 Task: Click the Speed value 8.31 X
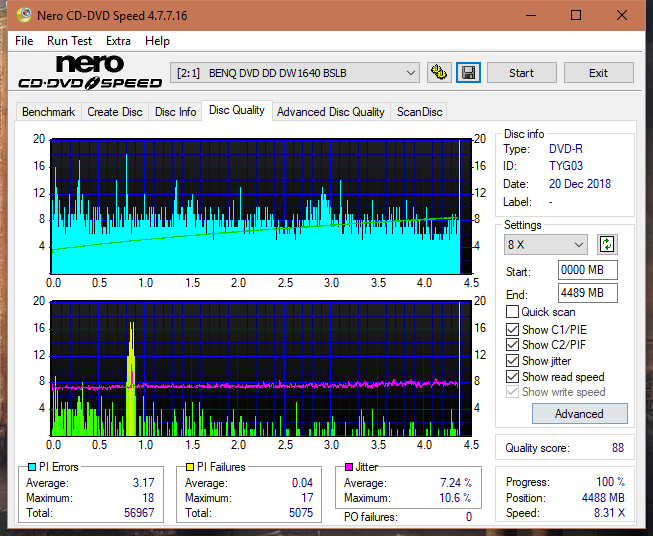coord(609,513)
